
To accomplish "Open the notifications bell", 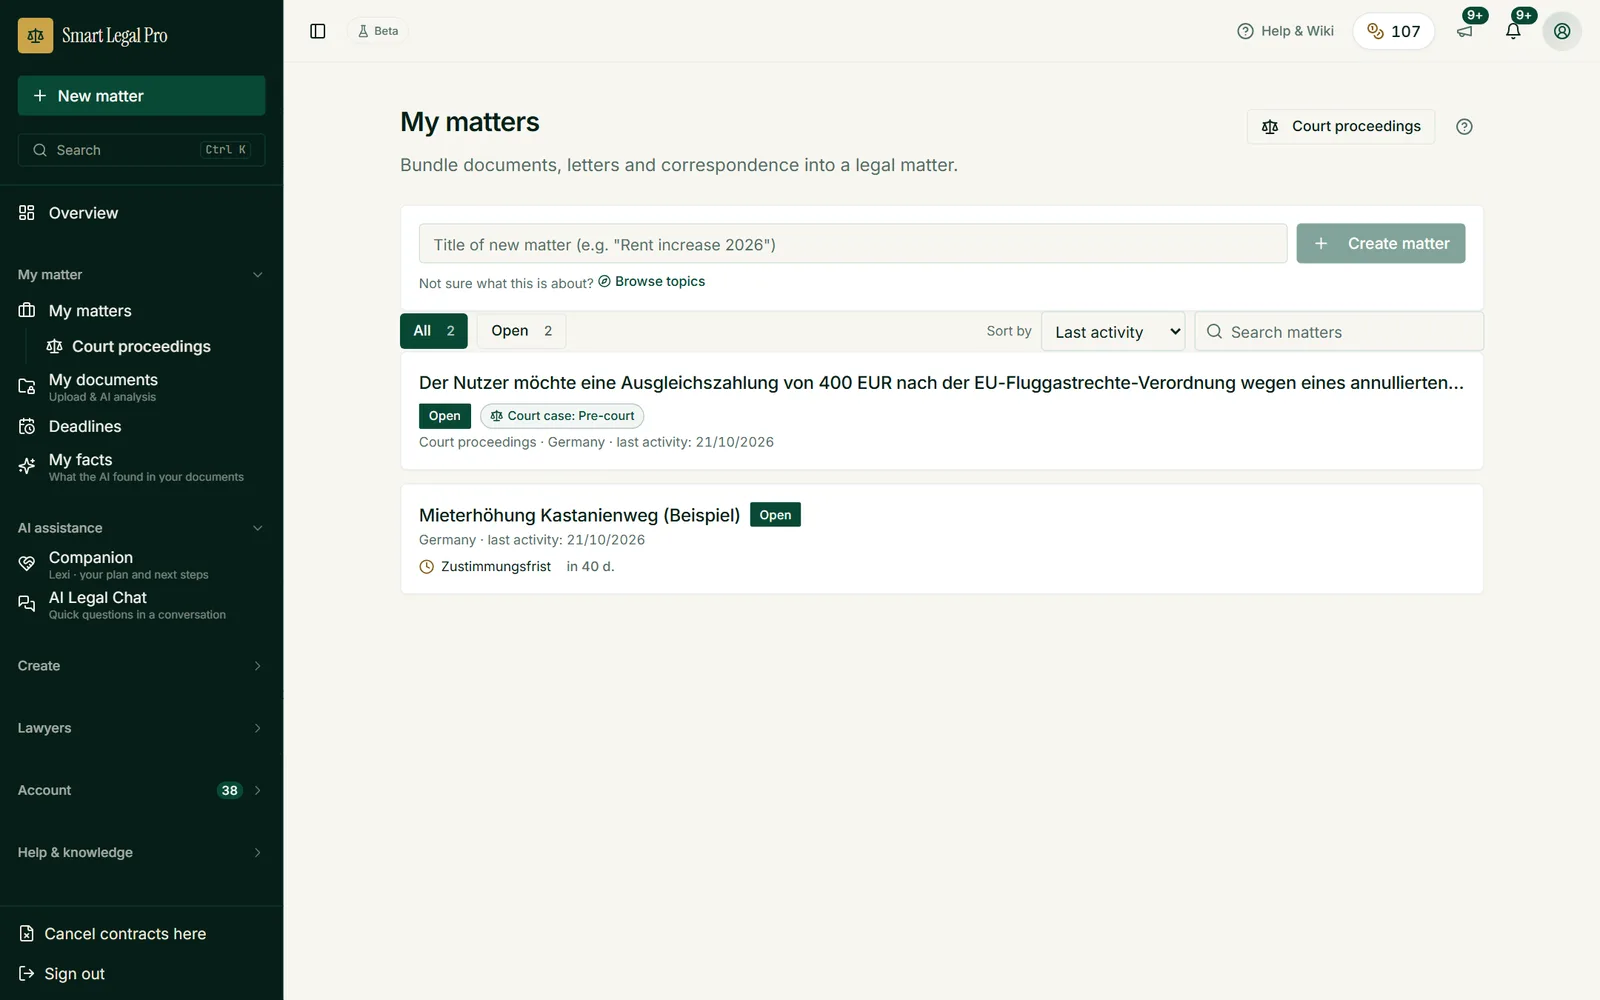I will coord(1513,31).
